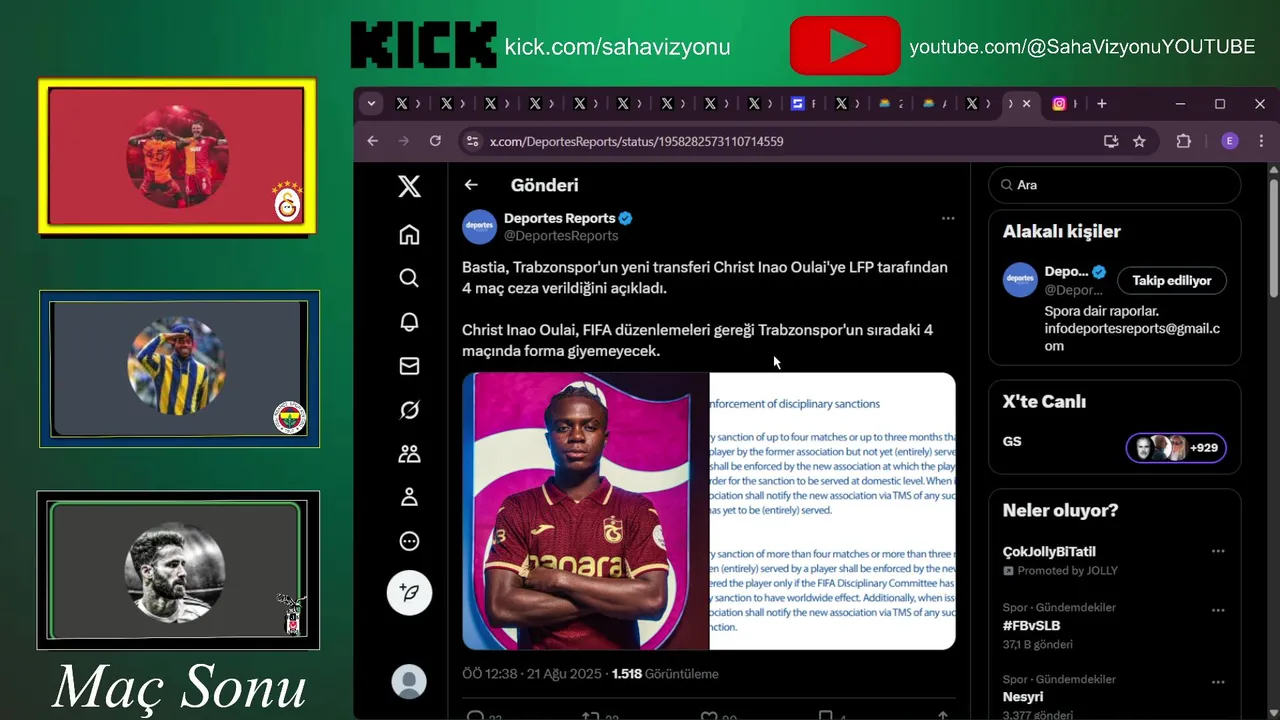Click the ÖÖ 12:38 · 21 Ağu 2025 timestamp
Screen dimensions: 1280x720
click(x=532, y=674)
